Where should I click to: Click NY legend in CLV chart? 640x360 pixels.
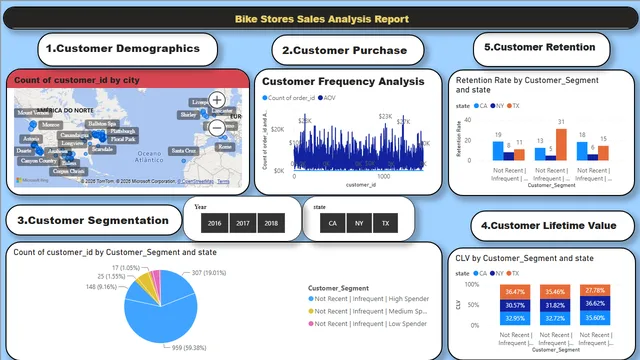[x=496, y=273]
